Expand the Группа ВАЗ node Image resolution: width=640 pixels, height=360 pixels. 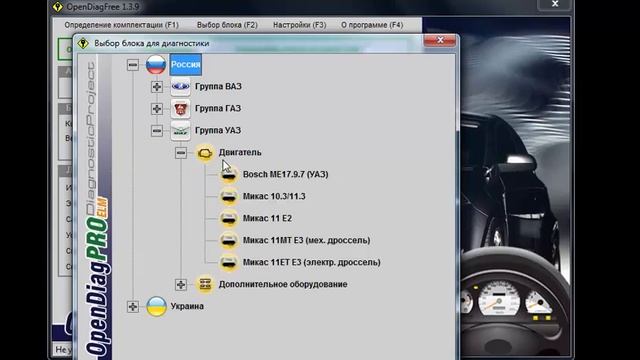pyautogui.click(x=157, y=87)
